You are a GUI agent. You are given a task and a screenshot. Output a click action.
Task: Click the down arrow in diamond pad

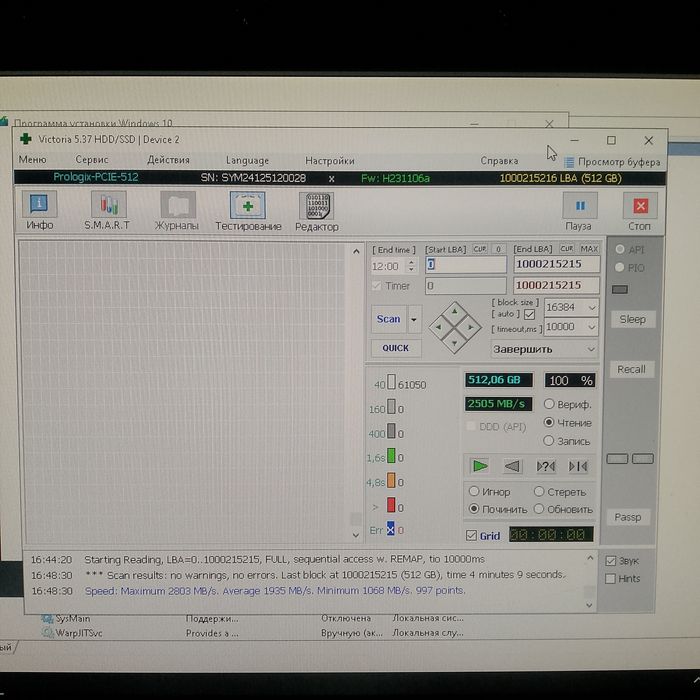454,343
